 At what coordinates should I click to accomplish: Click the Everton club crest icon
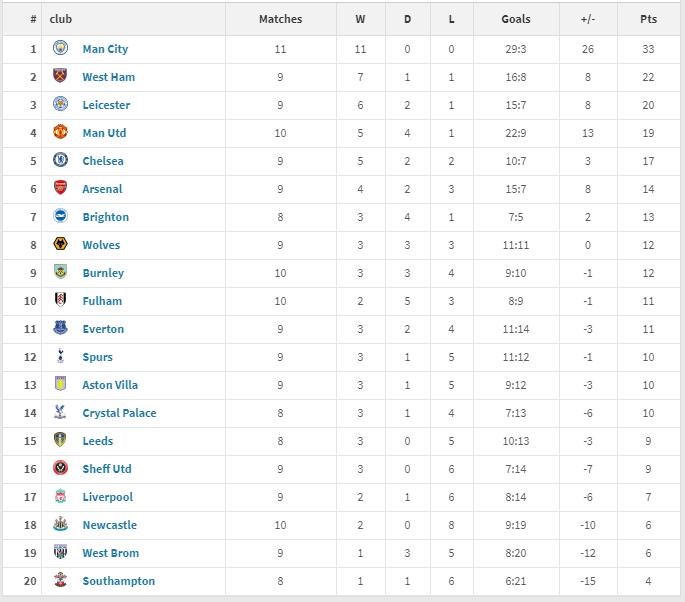click(x=60, y=328)
